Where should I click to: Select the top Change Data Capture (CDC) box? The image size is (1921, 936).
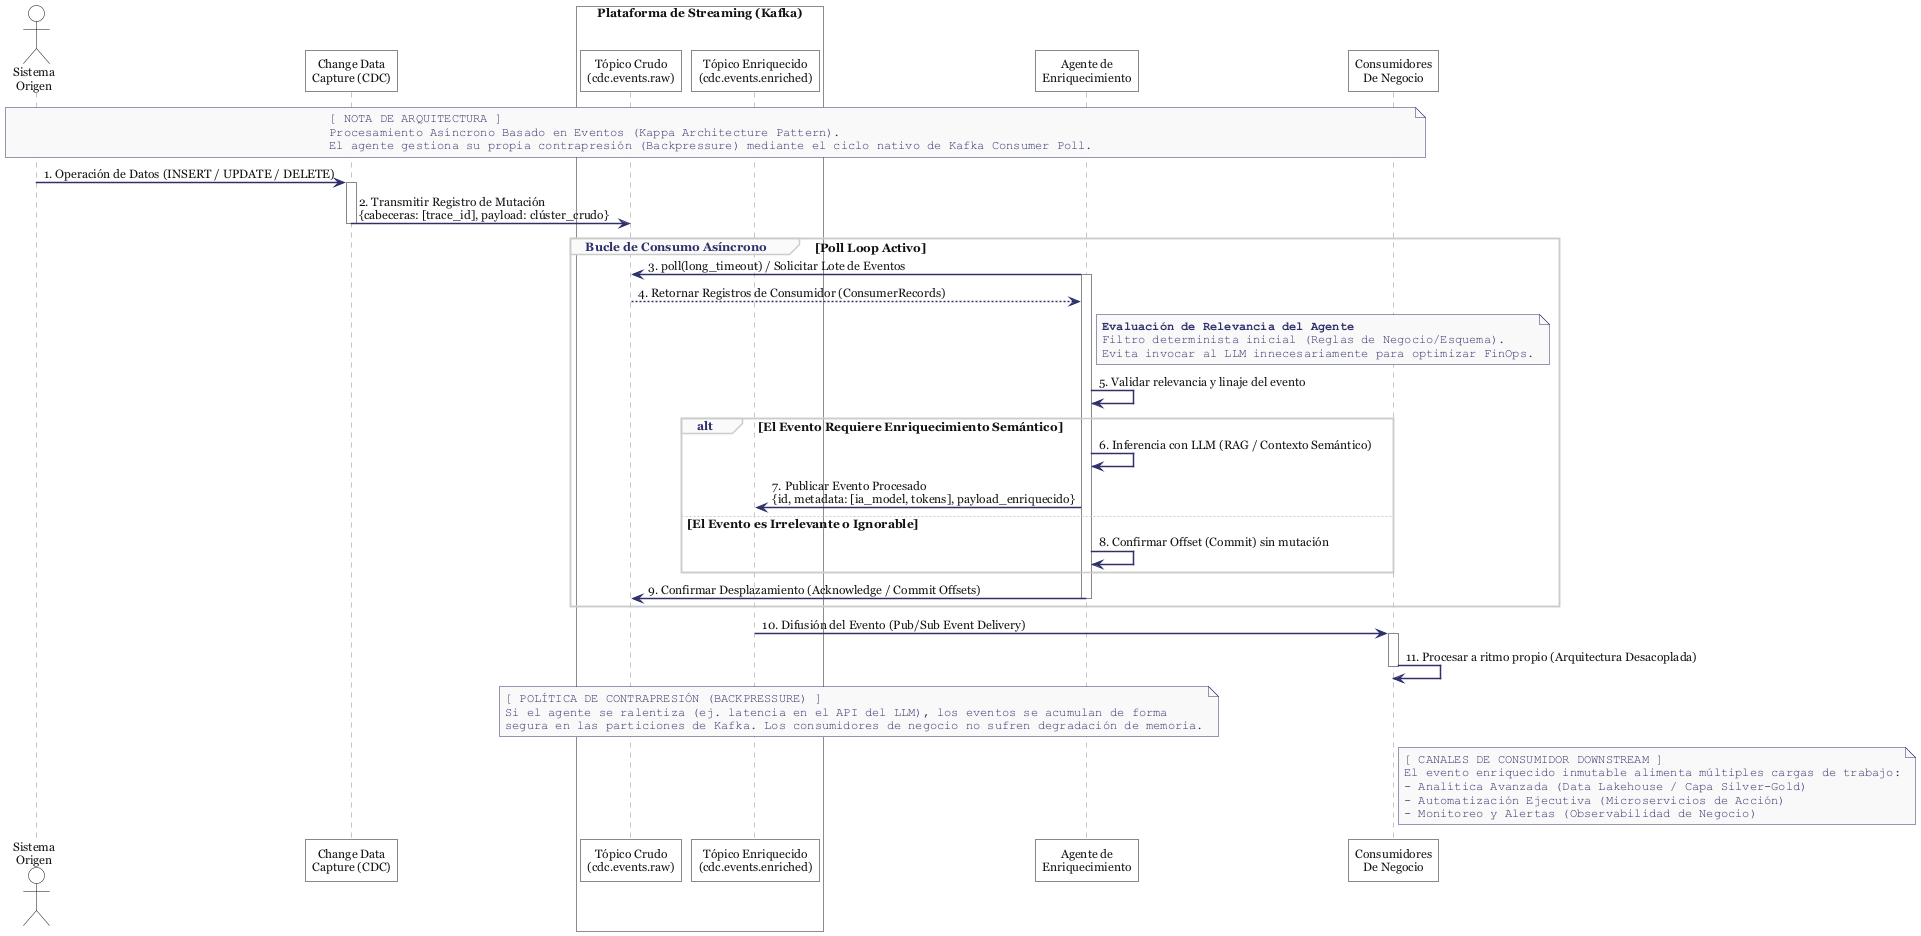(x=351, y=71)
